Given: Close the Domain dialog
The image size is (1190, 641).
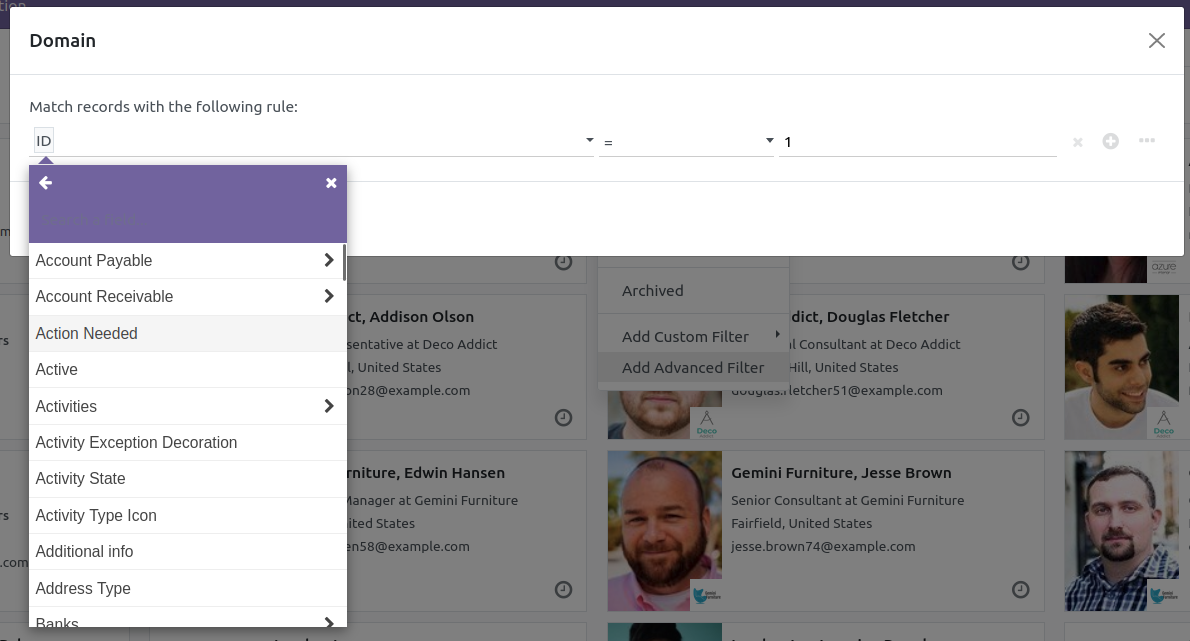Looking at the screenshot, I should click(1156, 41).
